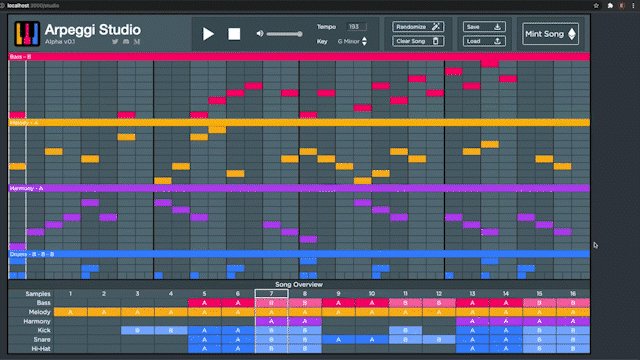Toggle Harmony pattern A in sample 8
Screen dimensions: 640x360
pos(304,321)
